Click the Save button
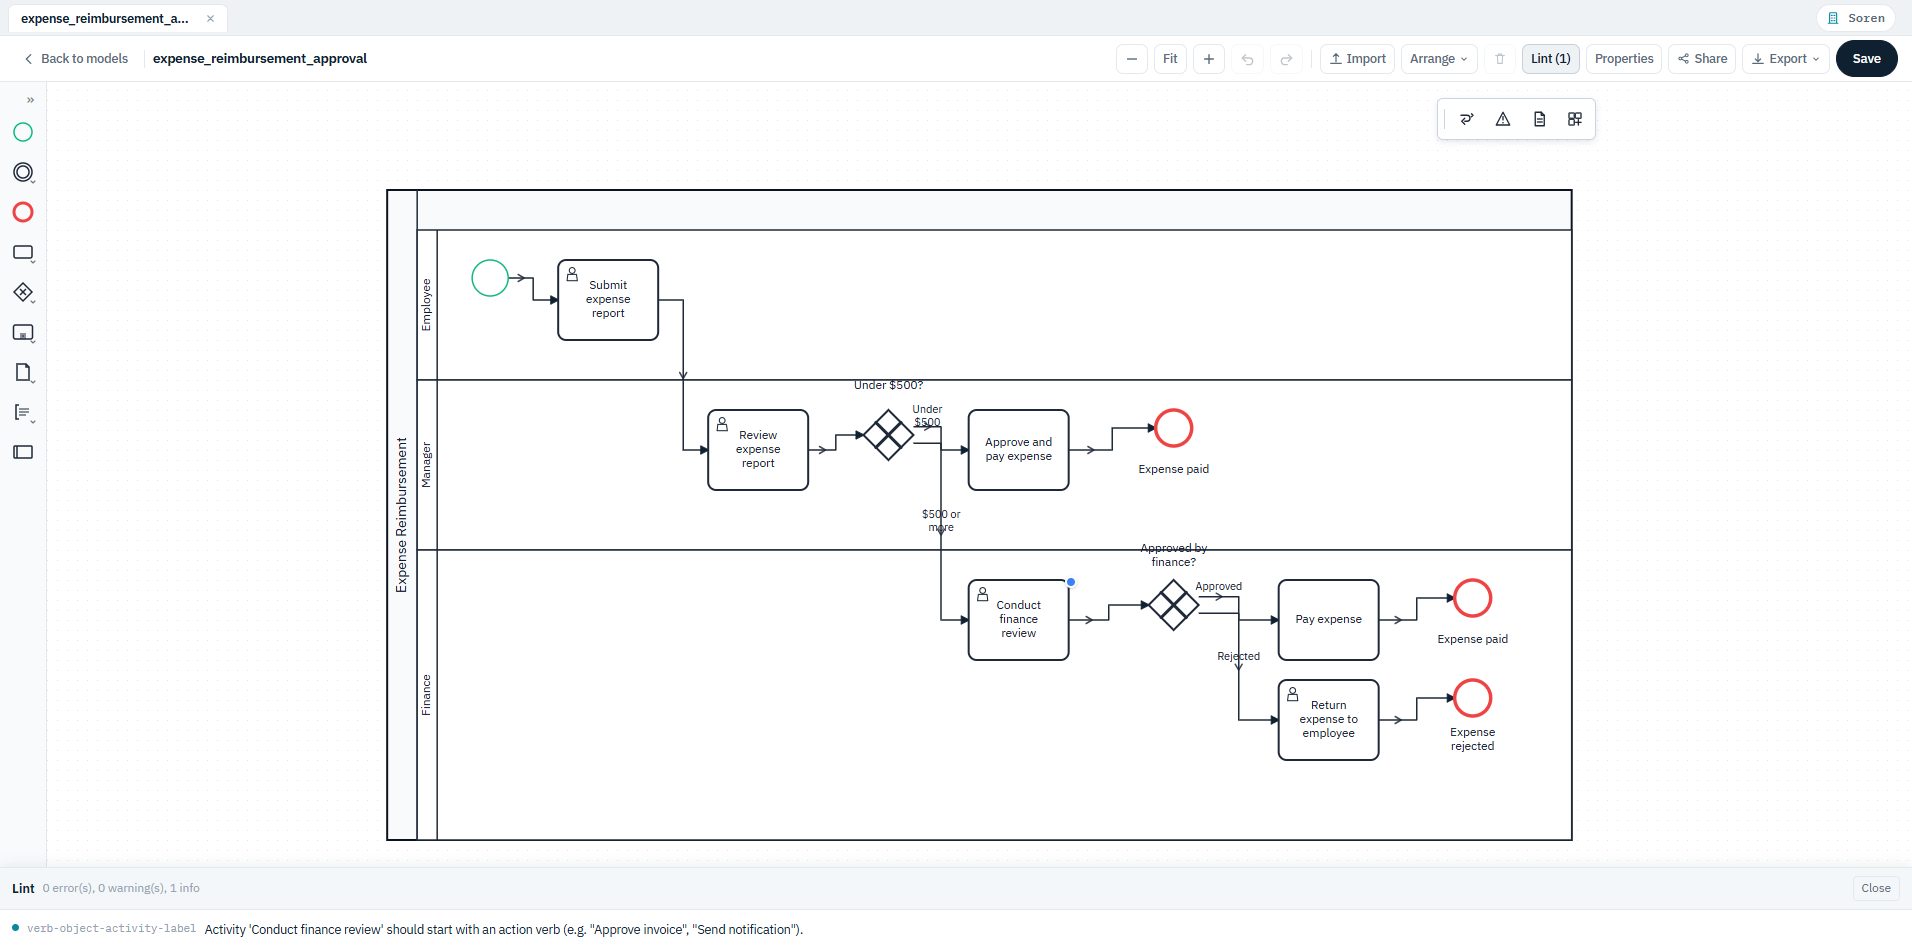The image size is (1912, 948). pyautogui.click(x=1866, y=59)
